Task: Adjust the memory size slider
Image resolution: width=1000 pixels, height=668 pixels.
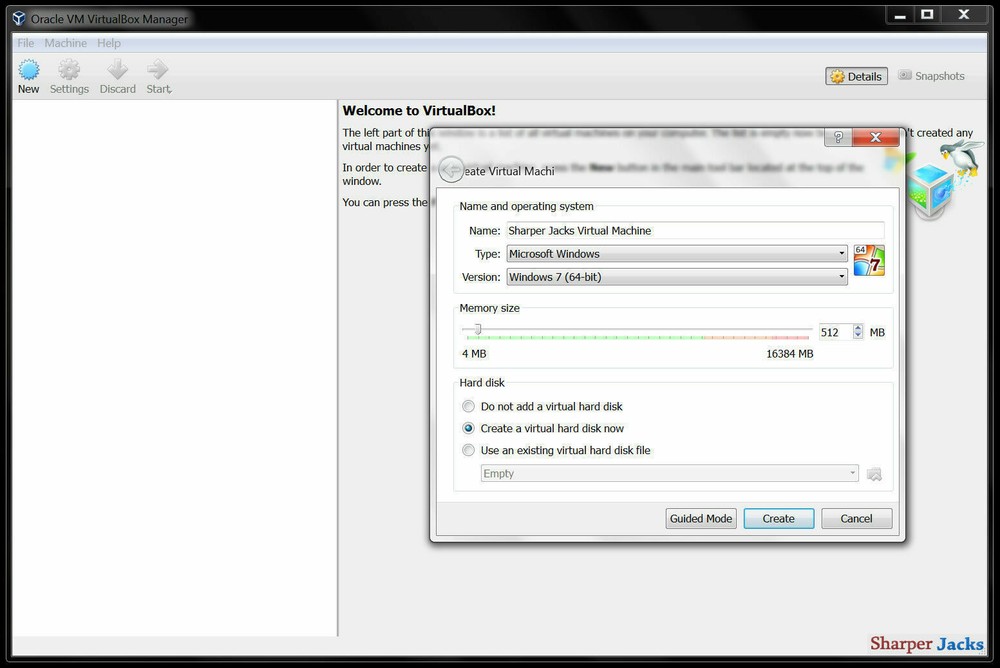Action: (478, 332)
